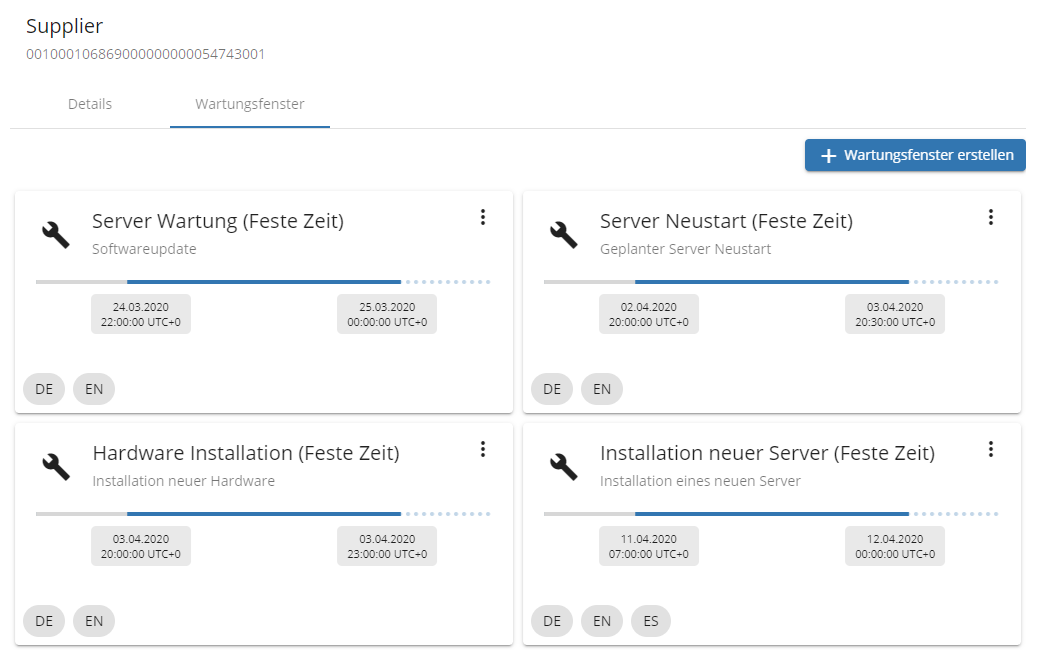Screen dimensions: 1037x663
Task: Open the three-dot menu on Server Wartung card
Action: click(x=483, y=218)
